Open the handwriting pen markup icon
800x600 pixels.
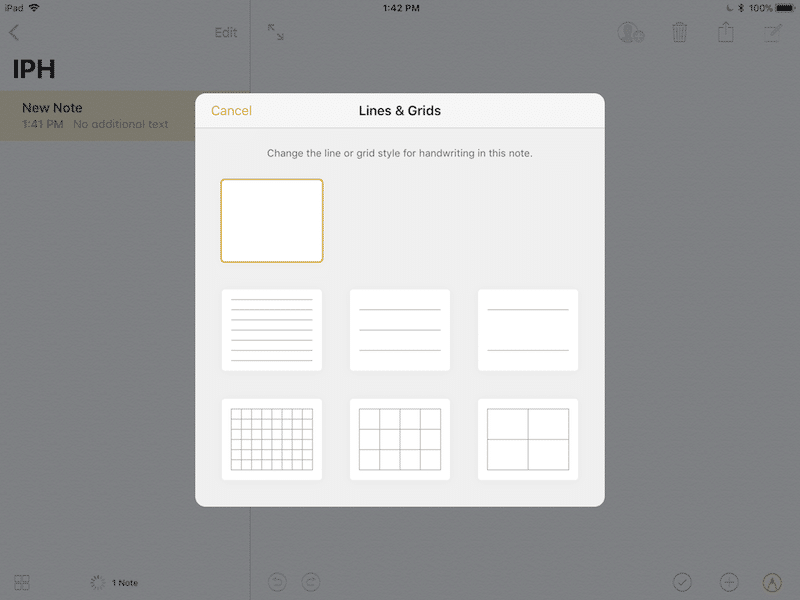[x=772, y=582]
